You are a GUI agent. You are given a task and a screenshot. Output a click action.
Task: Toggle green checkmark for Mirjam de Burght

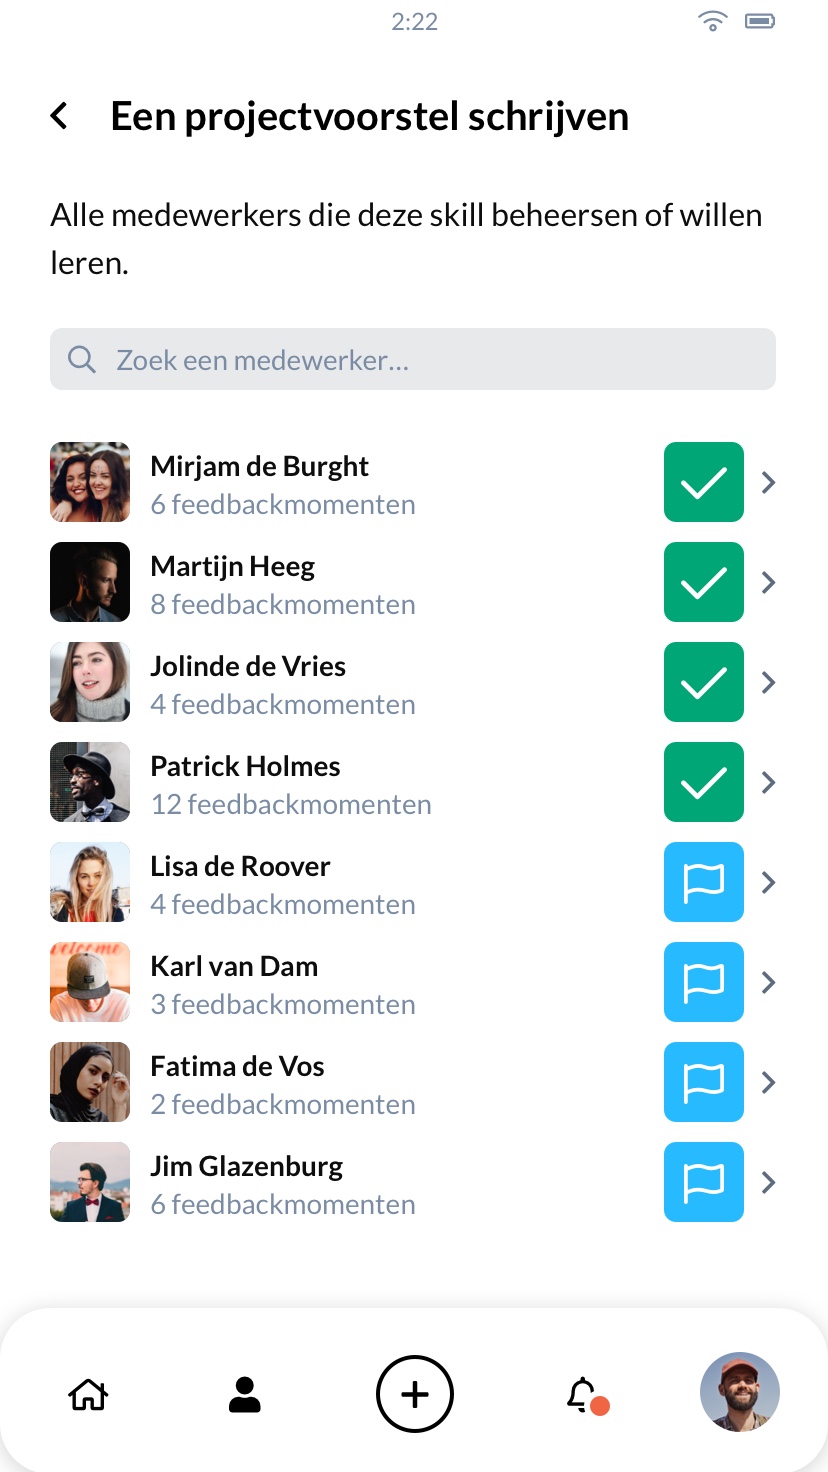tap(703, 482)
